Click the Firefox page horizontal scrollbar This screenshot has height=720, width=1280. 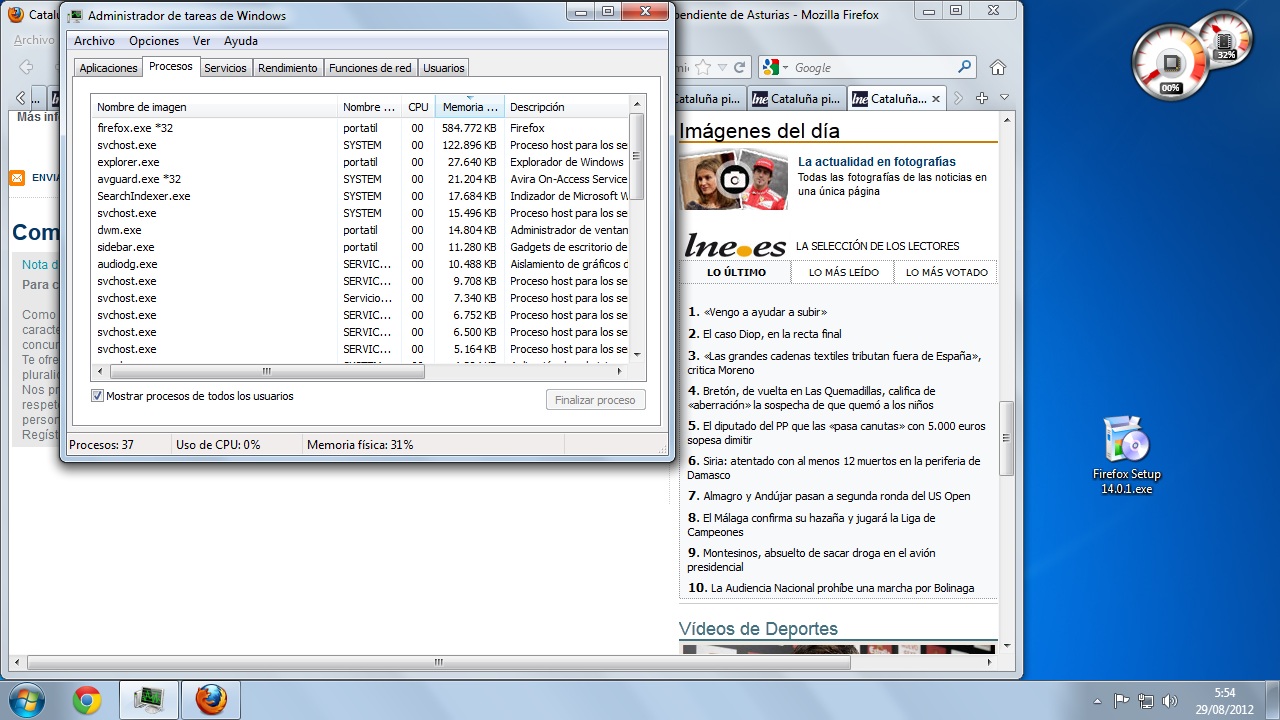(438, 662)
